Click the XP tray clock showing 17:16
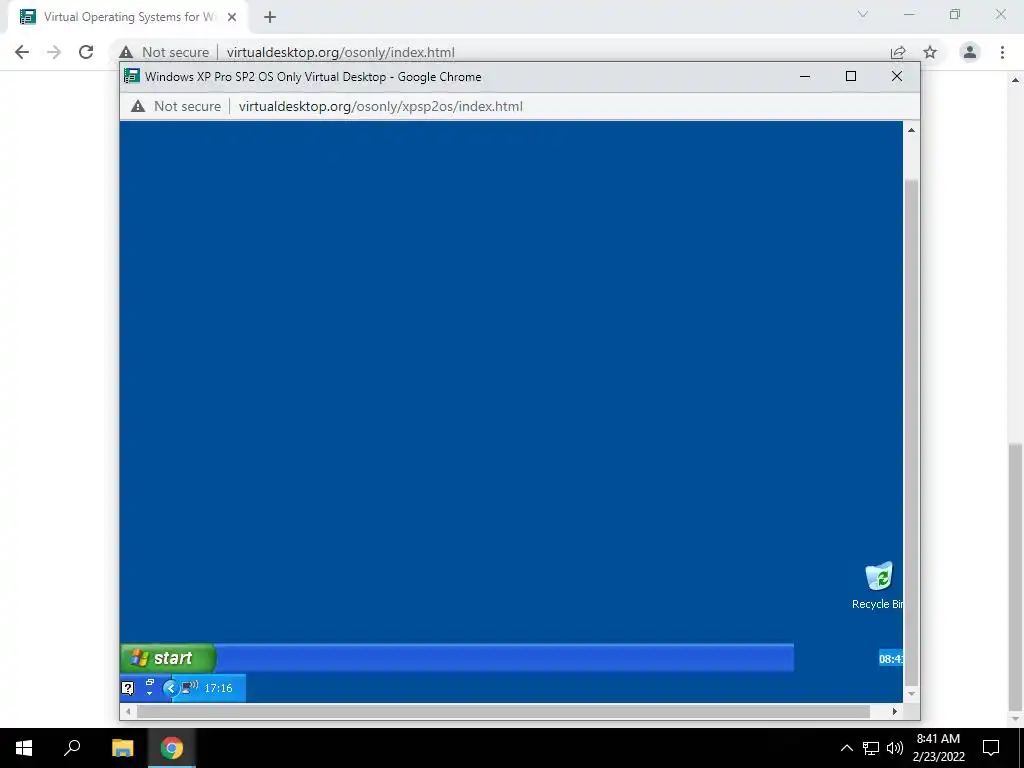 (x=218, y=688)
